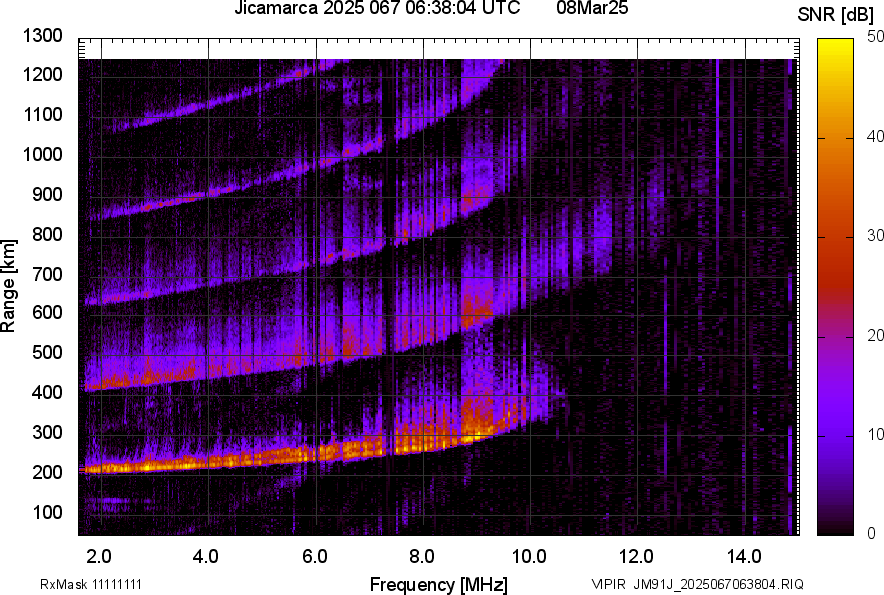This screenshot has width=884, height=595.
Task: Click the 'Range [km]' axis label
Action: pos(8,286)
